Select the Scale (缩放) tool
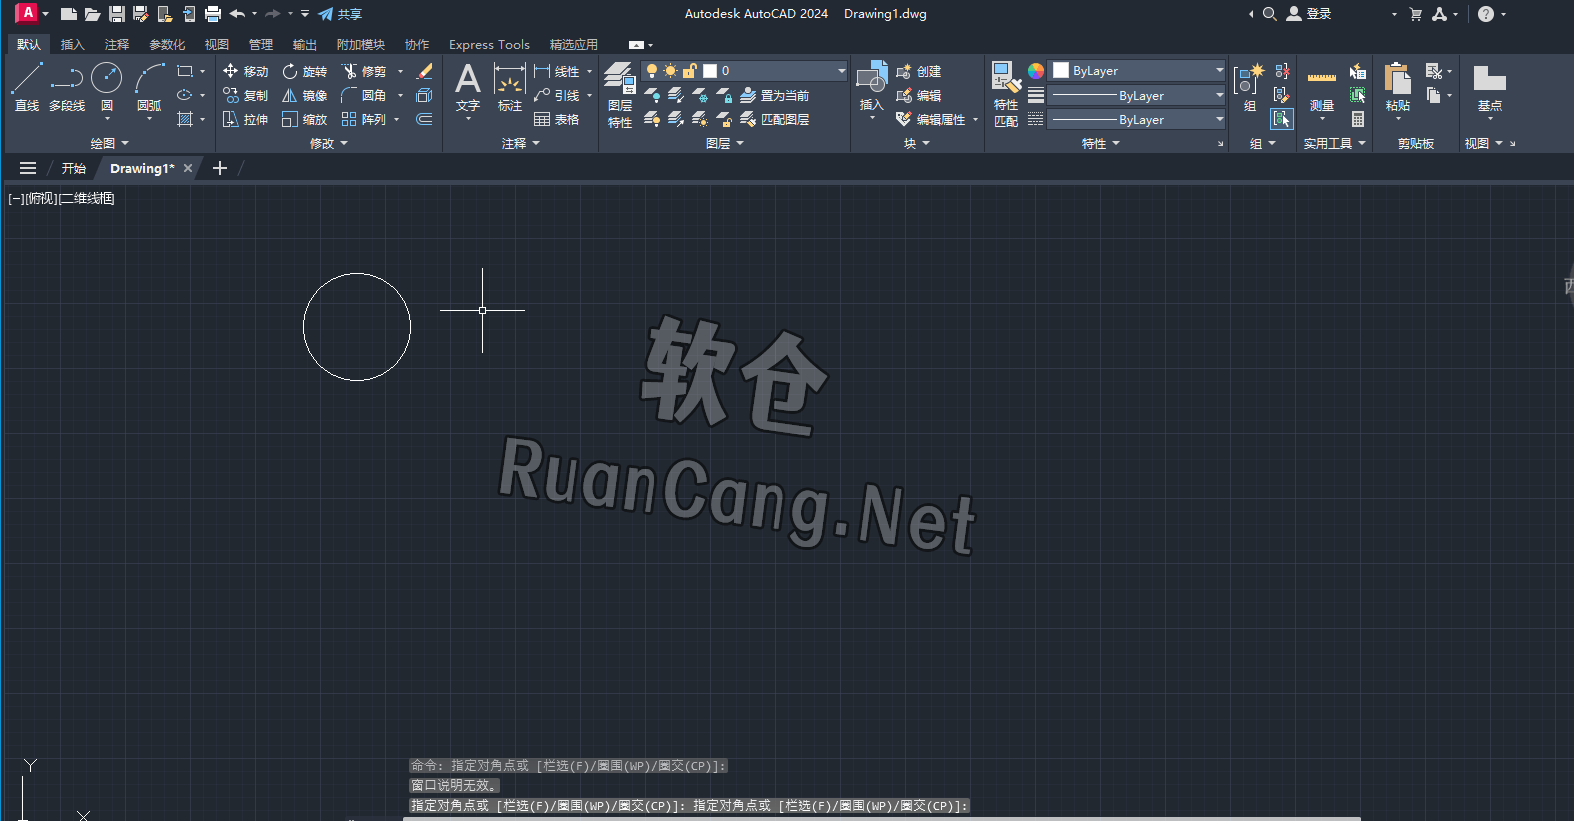 pos(305,119)
